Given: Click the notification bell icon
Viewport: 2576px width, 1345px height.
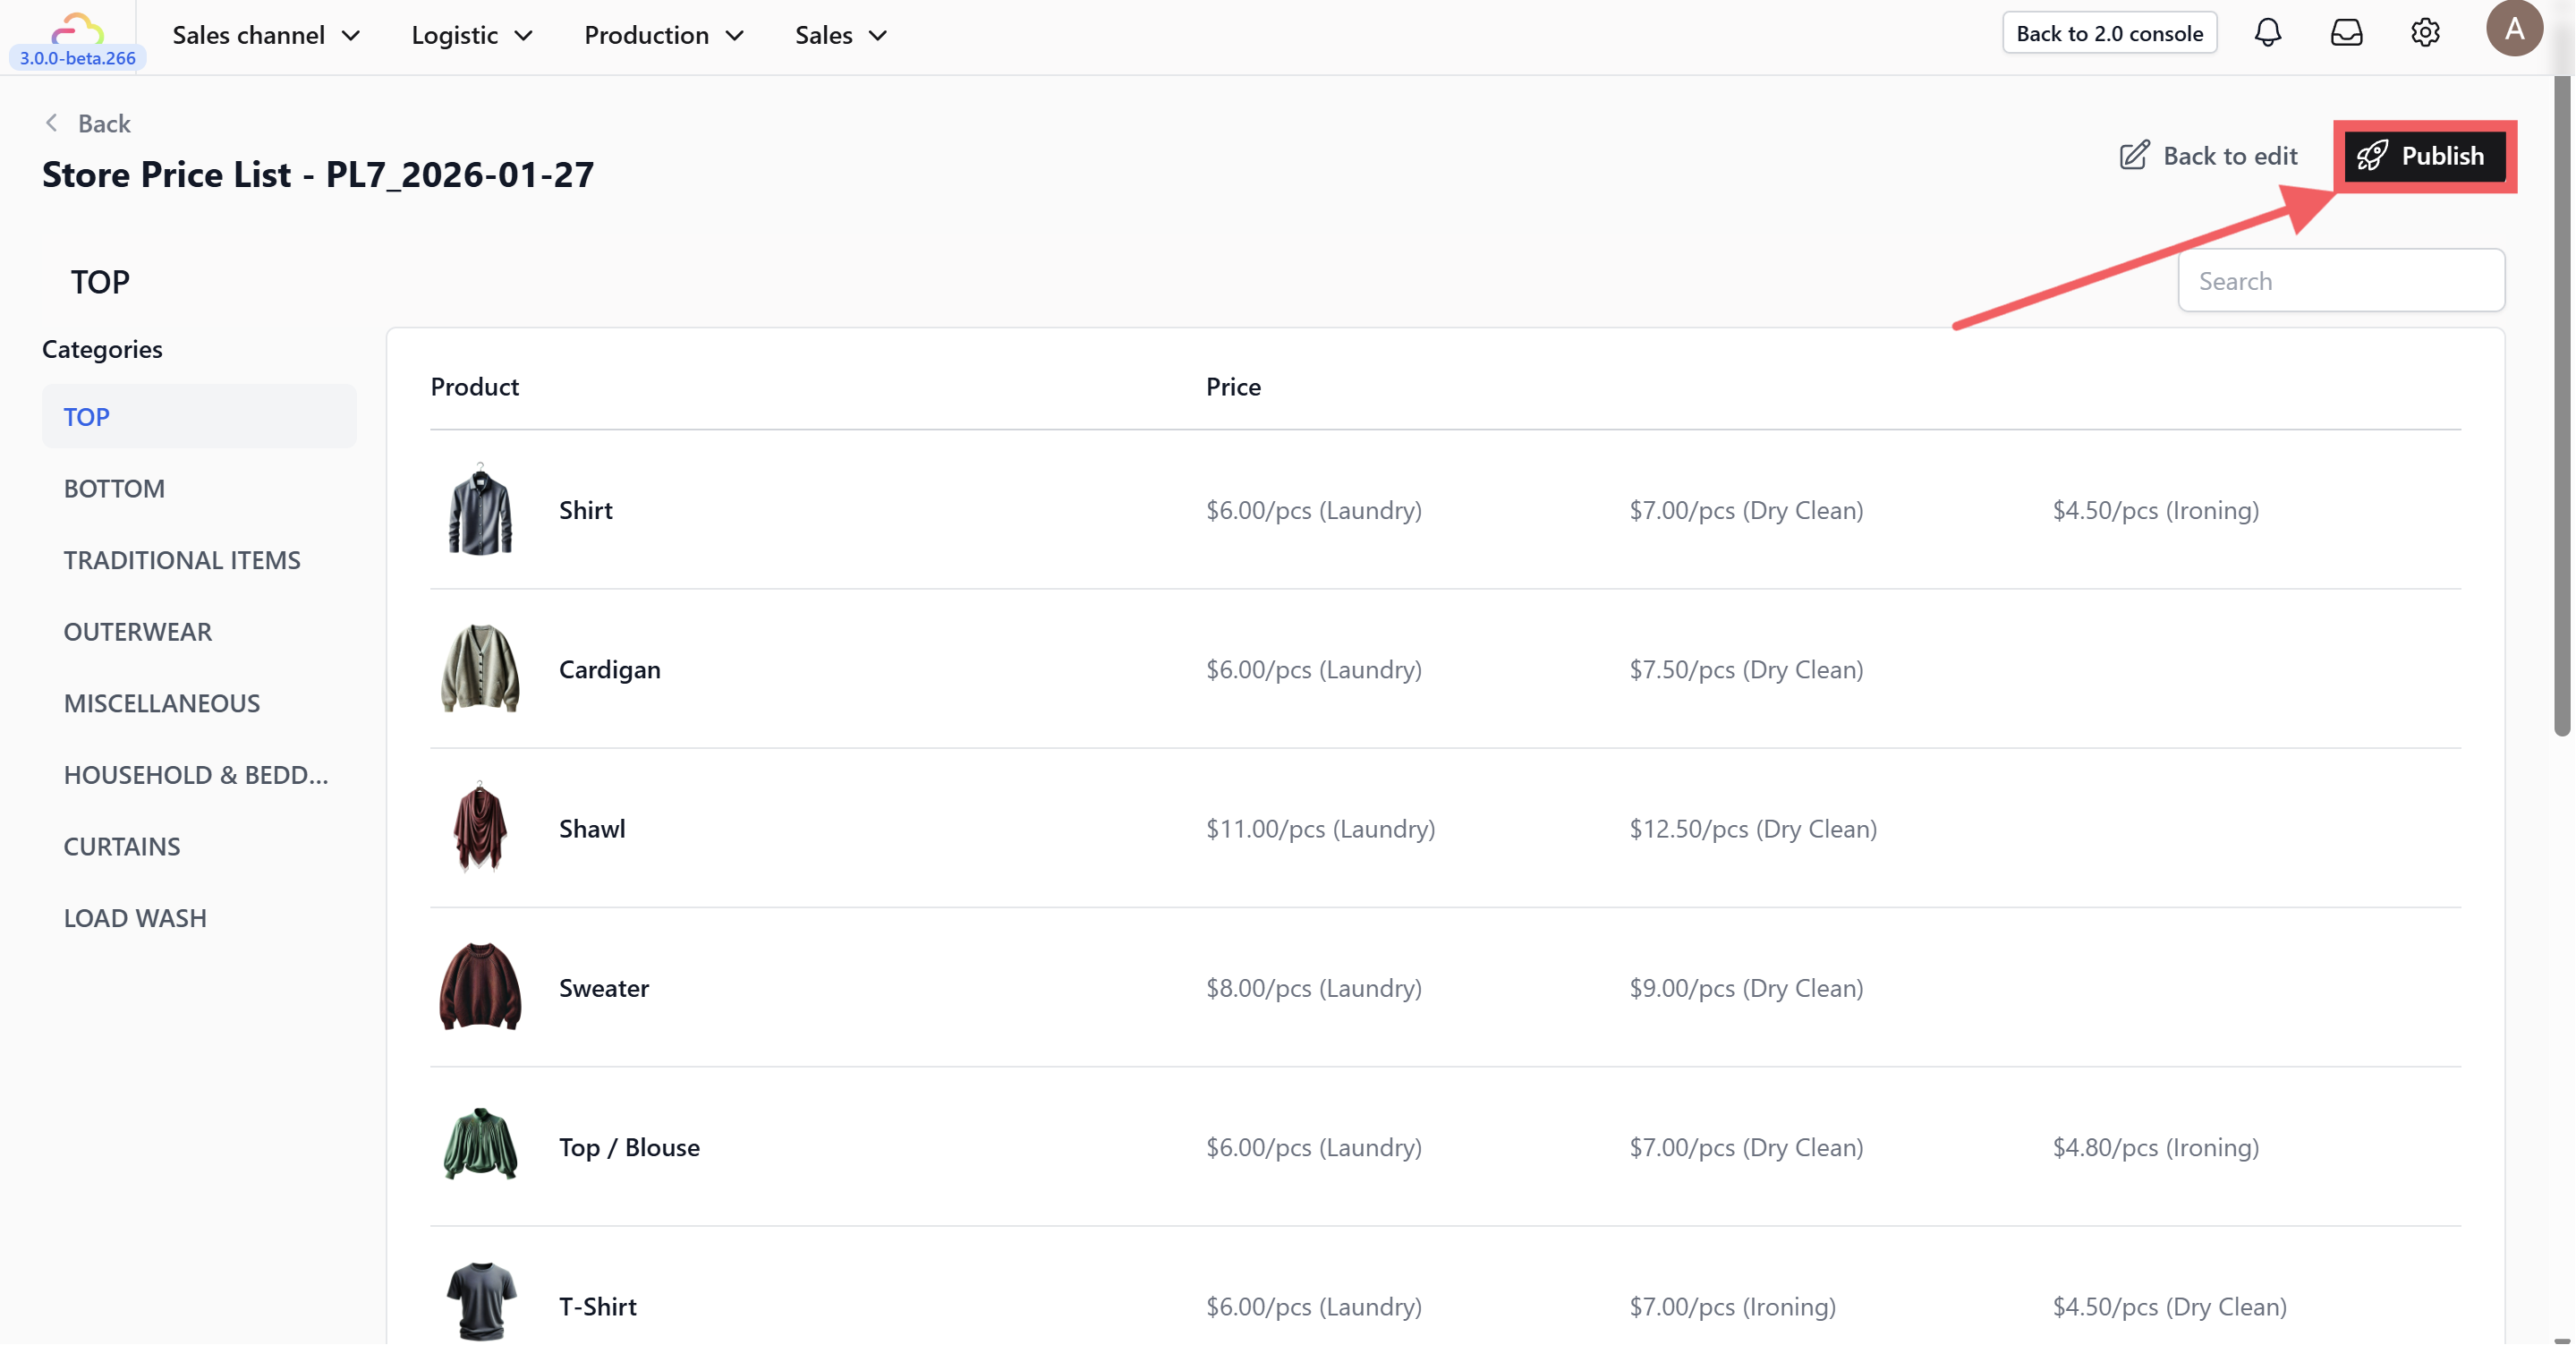Looking at the screenshot, I should click(x=2267, y=33).
